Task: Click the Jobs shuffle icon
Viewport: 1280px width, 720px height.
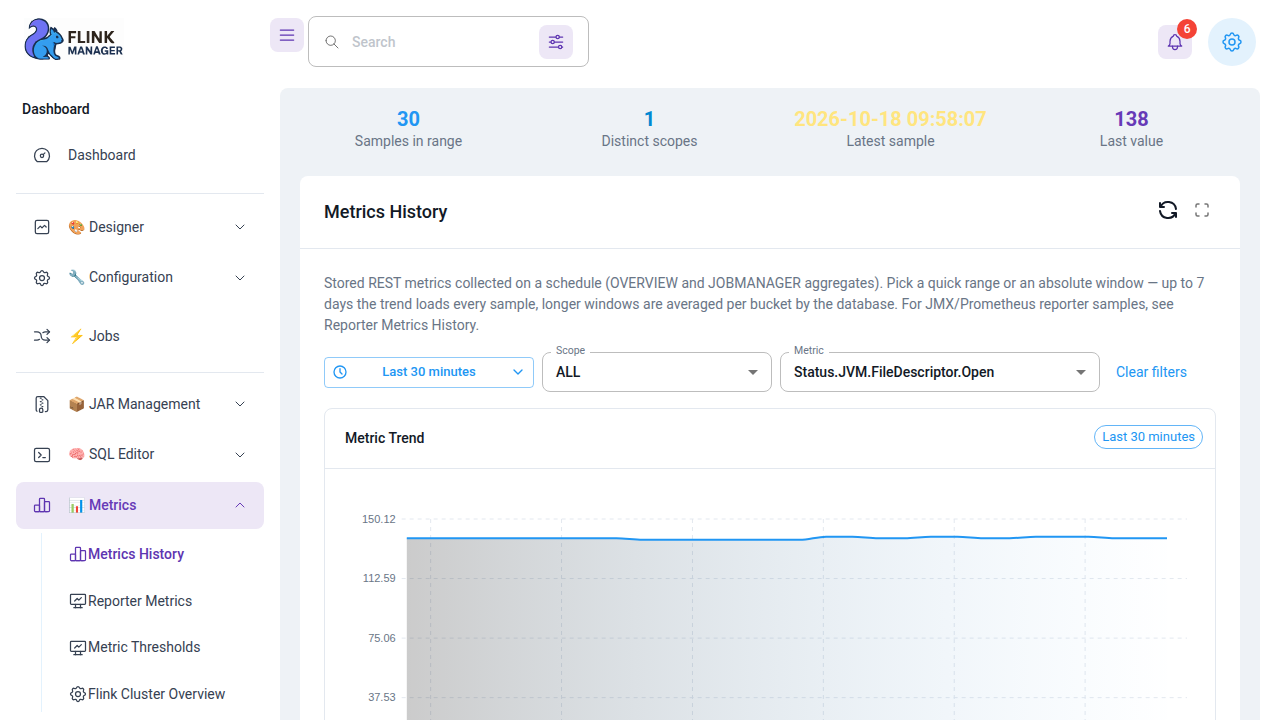Action: (x=42, y=336)
